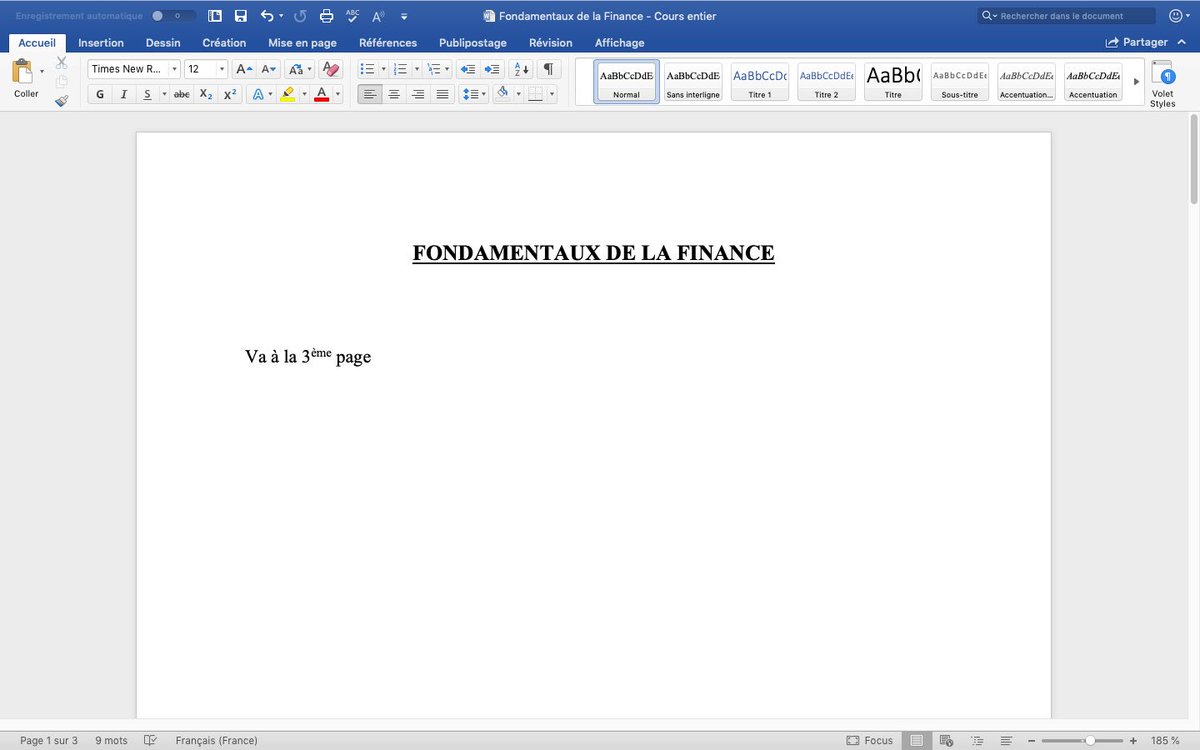This screenshot has height=750, width=1200.
Task: Click the Undo arrow icon
Action: (x=267, y=16)
